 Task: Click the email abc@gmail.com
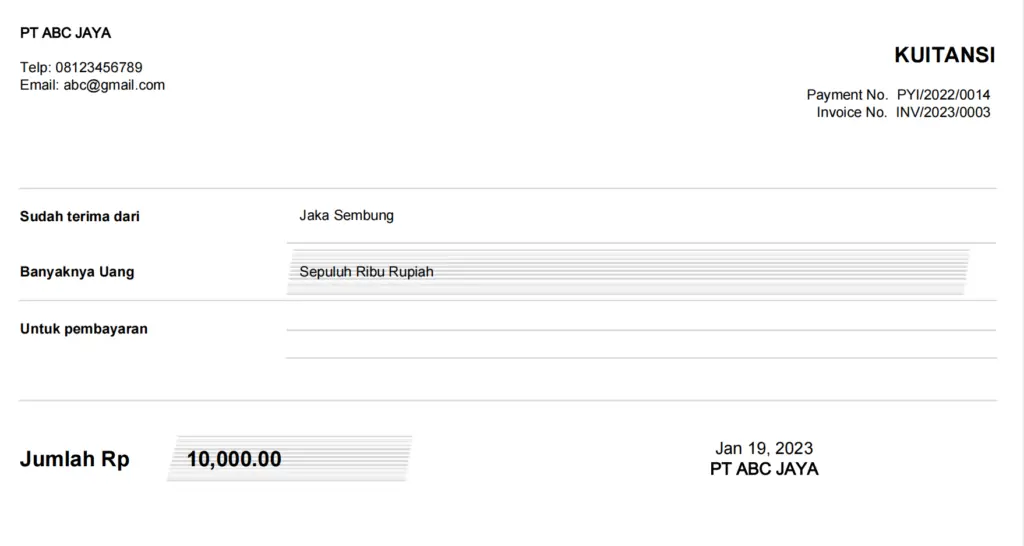pos(114,85)
